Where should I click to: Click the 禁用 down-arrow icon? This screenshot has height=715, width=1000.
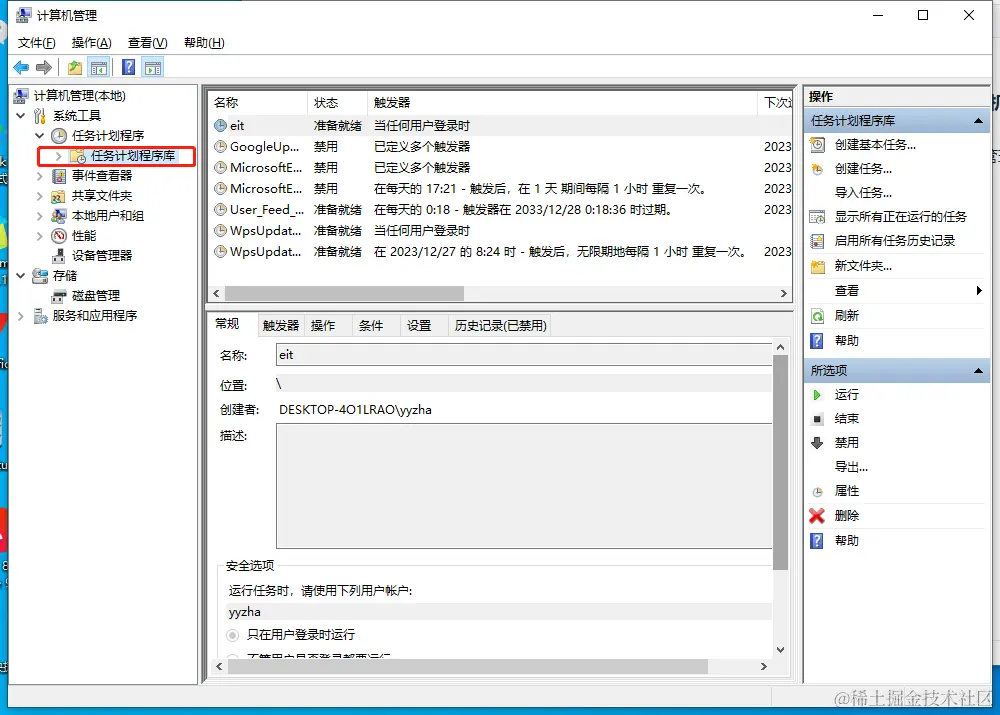tap(817, 443)
